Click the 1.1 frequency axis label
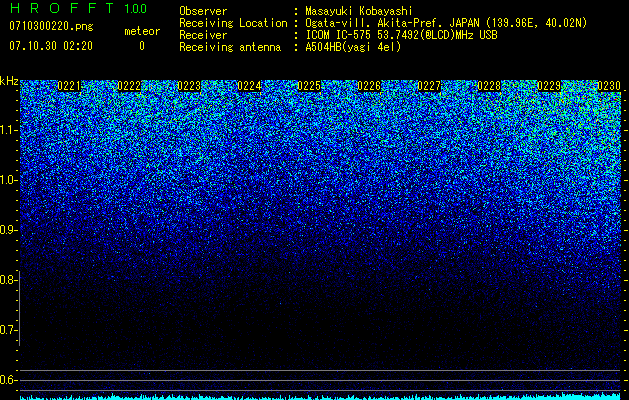The image size is (629, 400). tap(8, 130)
